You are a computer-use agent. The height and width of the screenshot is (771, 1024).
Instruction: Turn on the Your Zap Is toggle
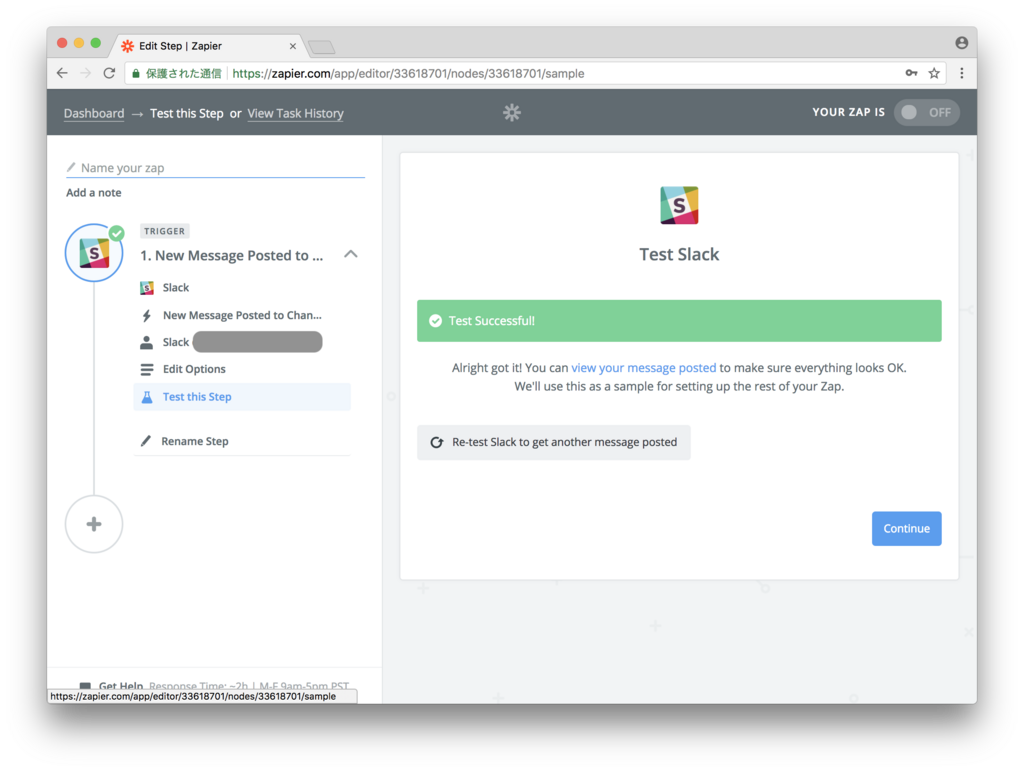(x=926, y=112)
